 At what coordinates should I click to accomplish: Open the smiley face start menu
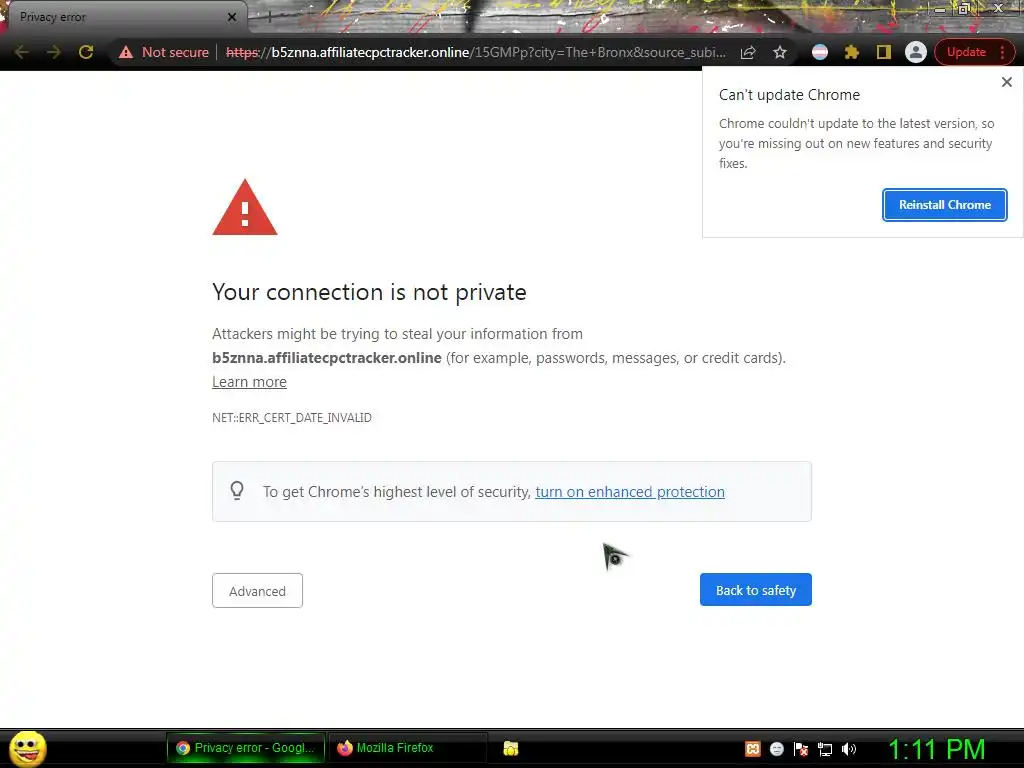27,748
